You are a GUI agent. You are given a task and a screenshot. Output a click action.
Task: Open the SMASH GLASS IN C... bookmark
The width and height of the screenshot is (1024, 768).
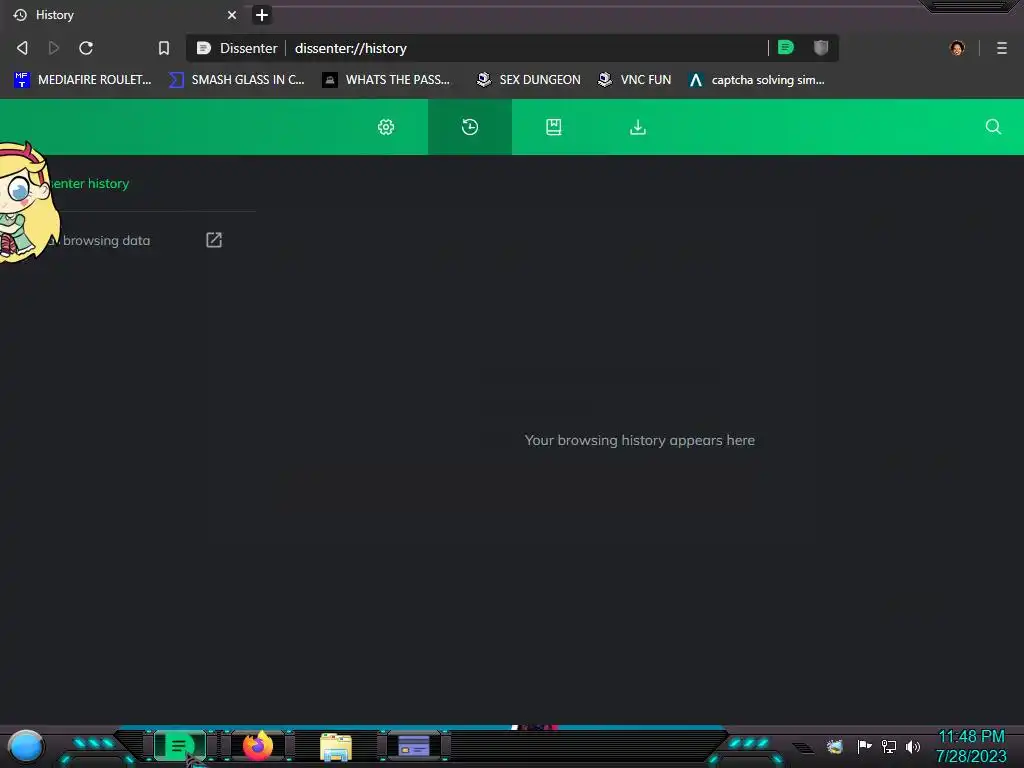(x=237, y=80)
